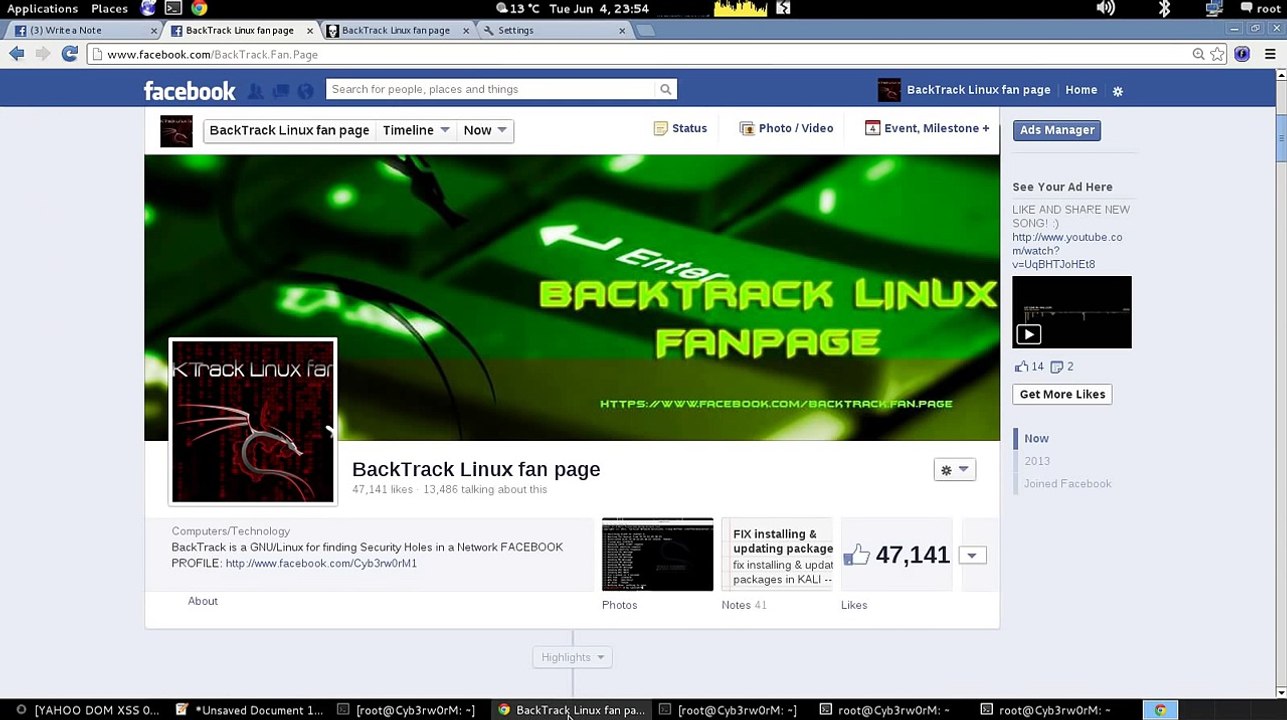Click the zoom magnifier icon in address bar

pyautogui.click(x=1198, y=54)
